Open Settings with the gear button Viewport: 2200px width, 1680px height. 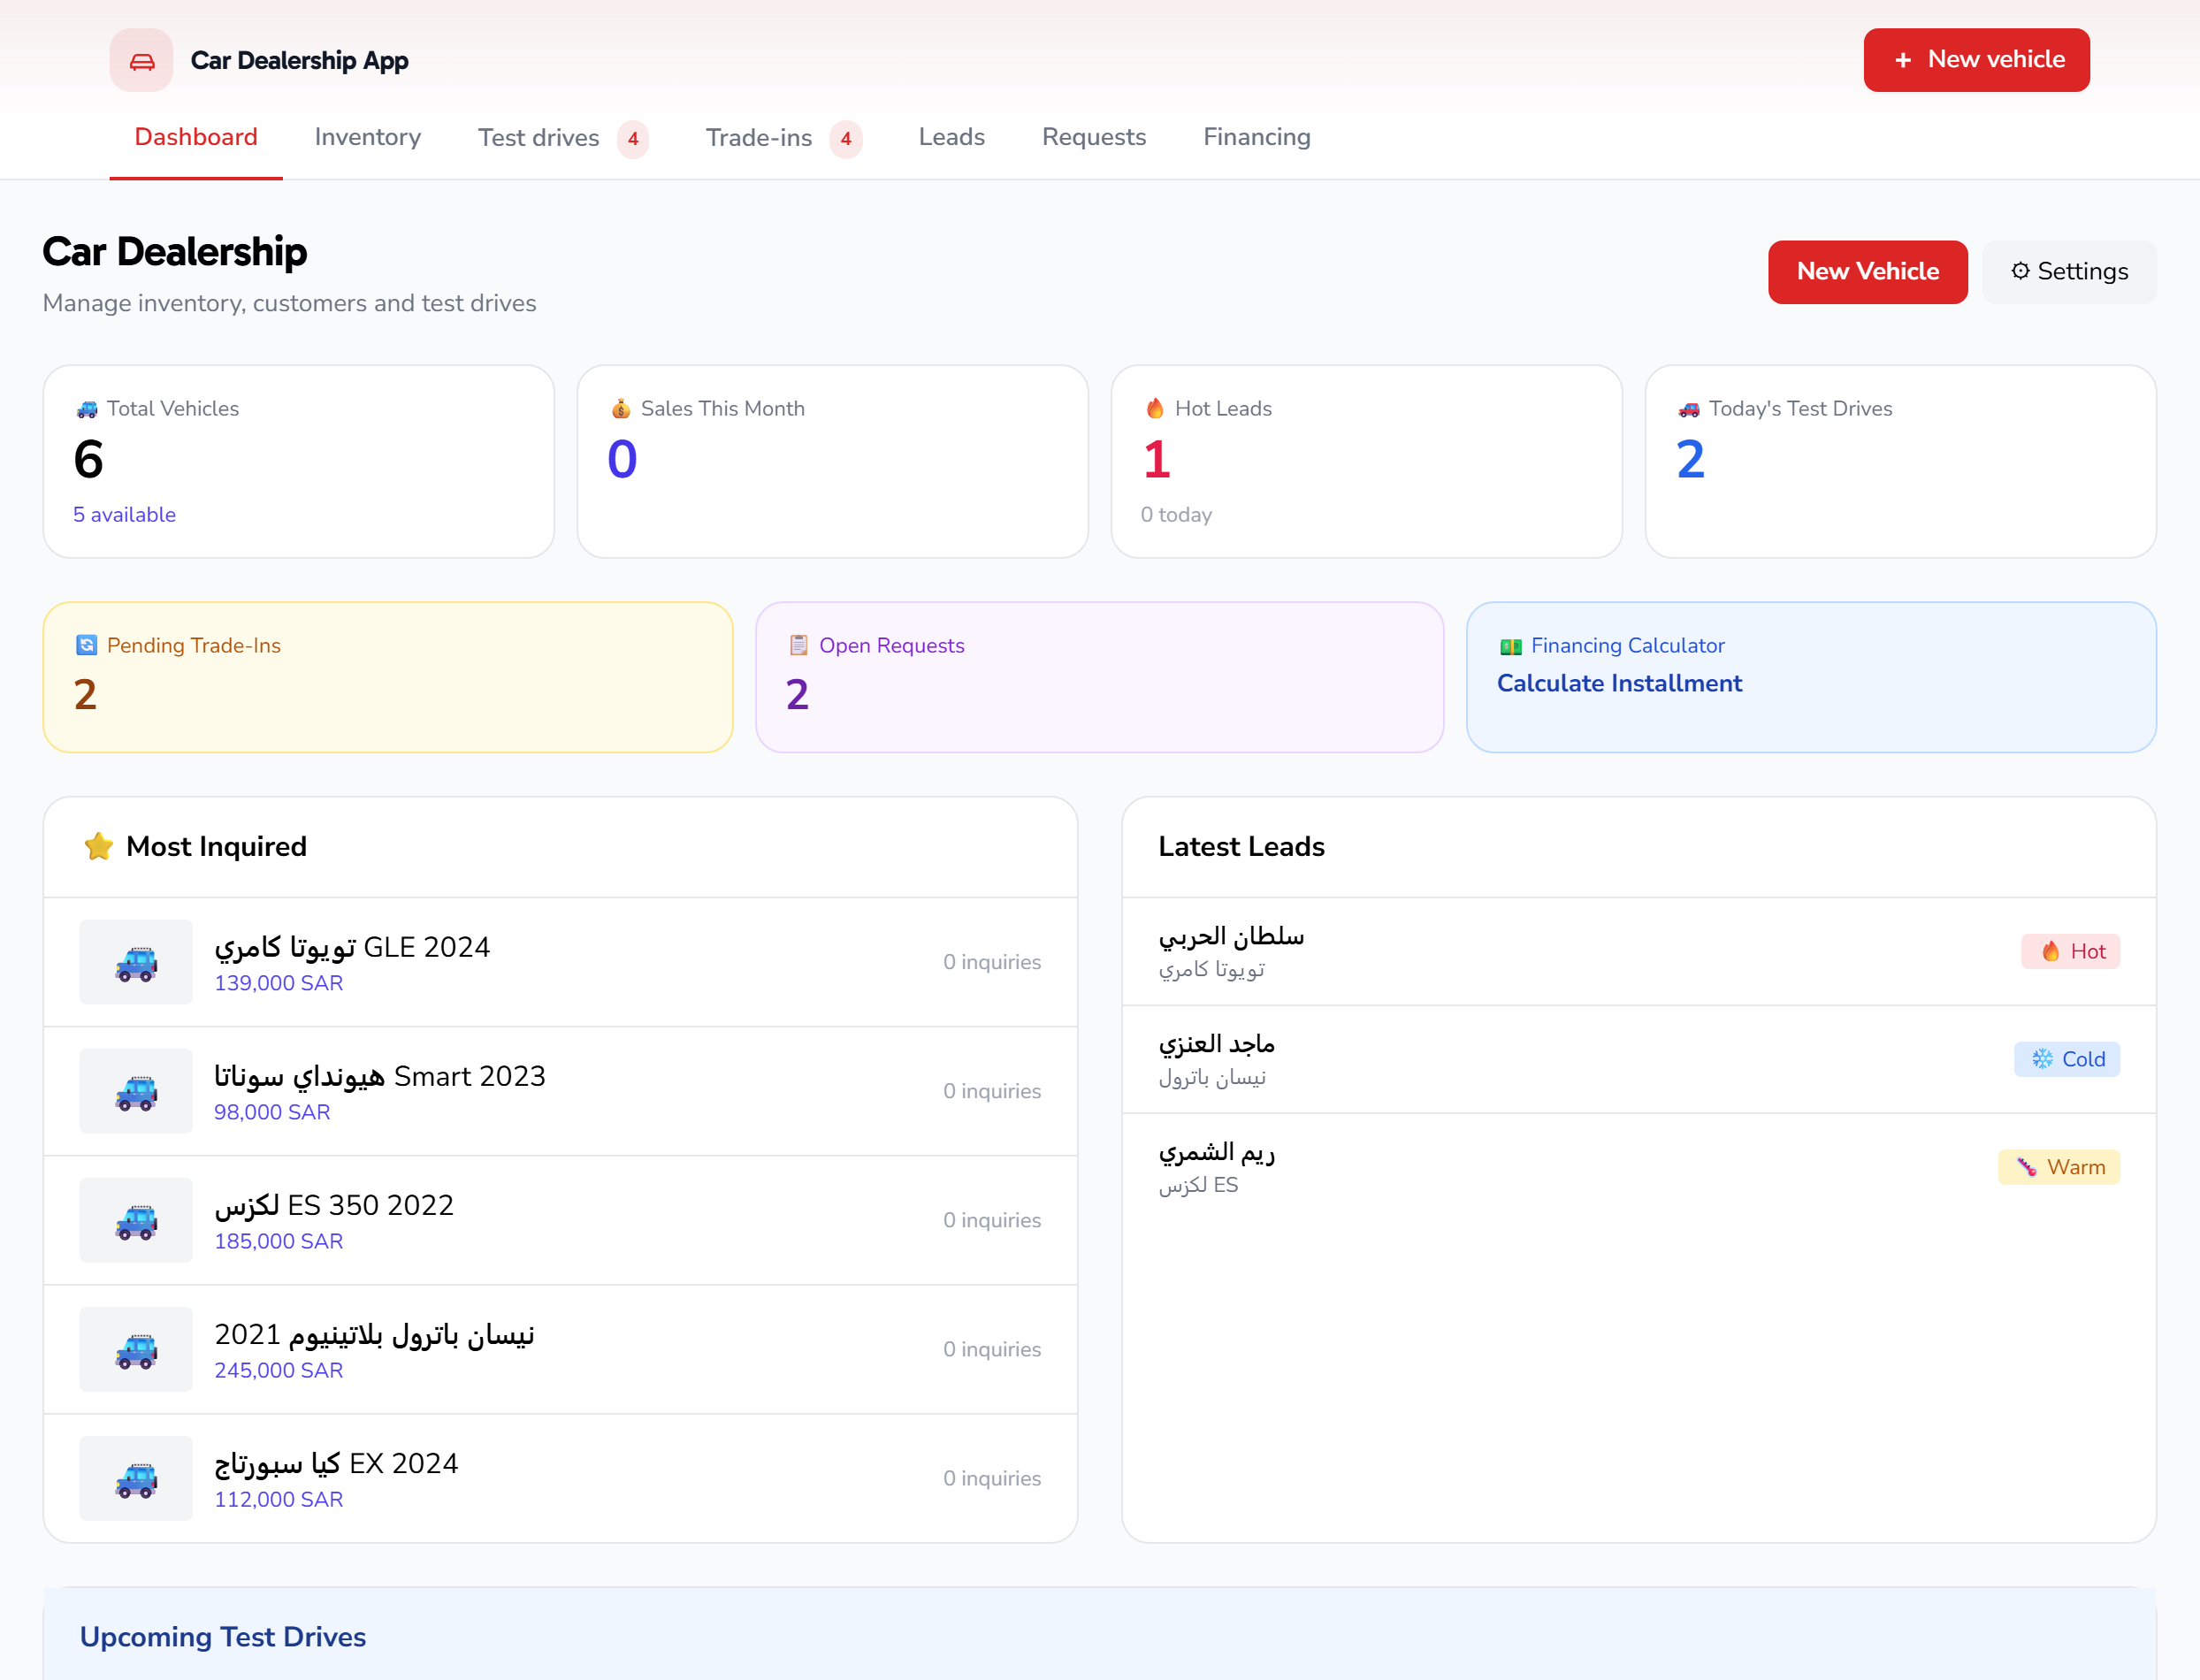point(2069,271)
